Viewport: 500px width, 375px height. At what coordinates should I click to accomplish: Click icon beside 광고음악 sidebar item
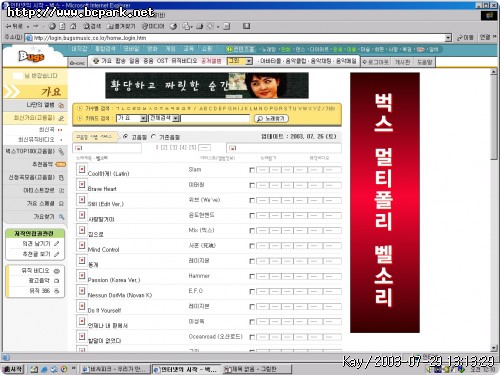coord(57,281)
